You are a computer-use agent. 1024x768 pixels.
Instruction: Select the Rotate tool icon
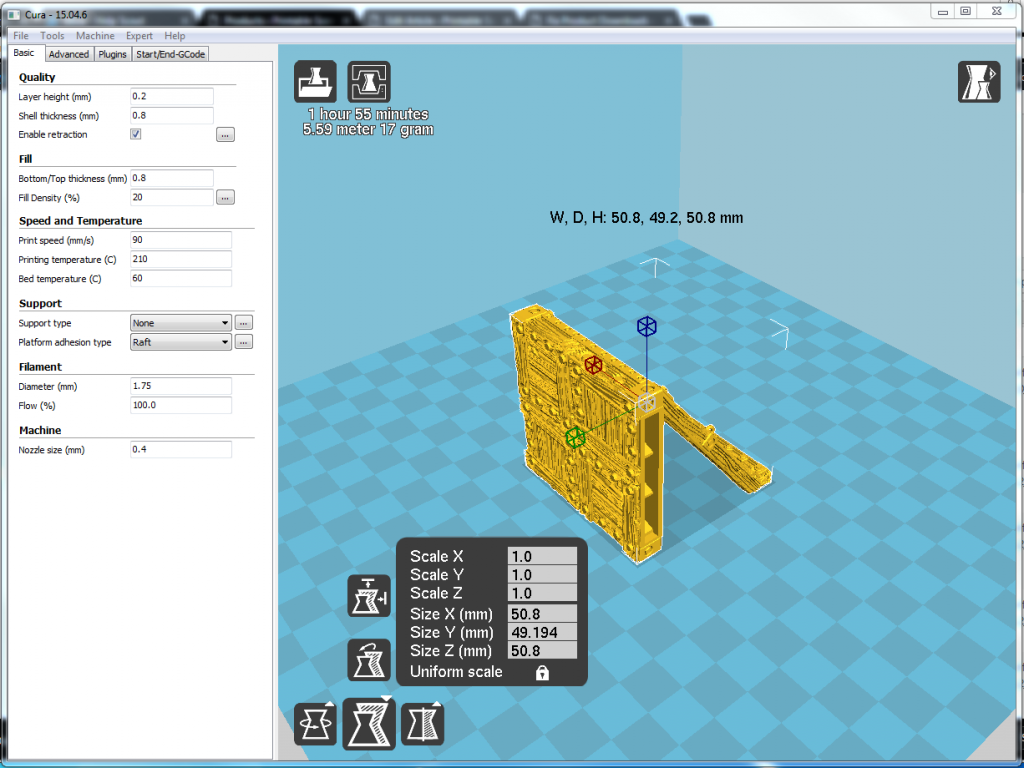click(x=315, y=724)
